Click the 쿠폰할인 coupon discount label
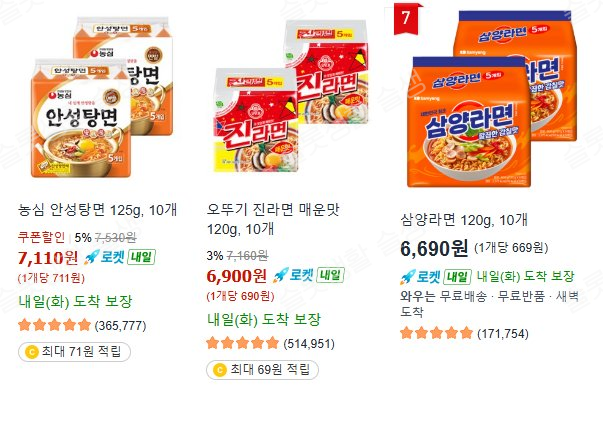 [42, 237]
